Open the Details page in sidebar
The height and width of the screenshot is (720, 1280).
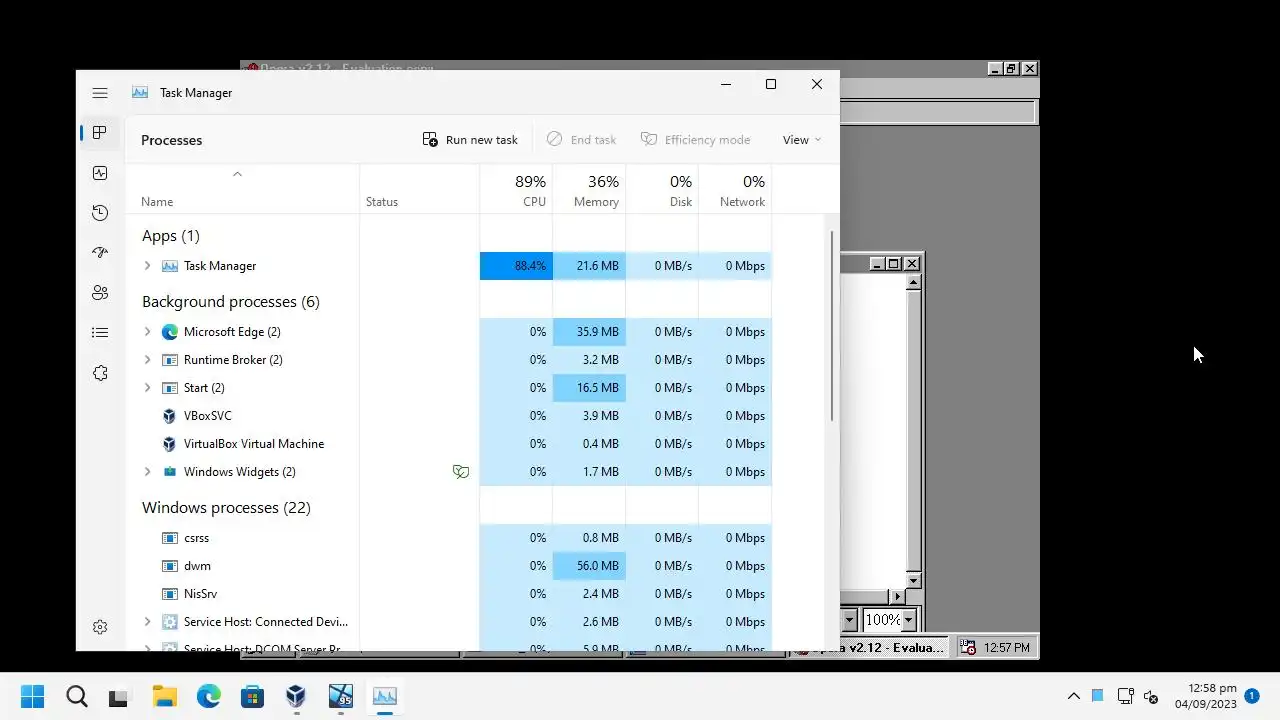pyautogui.click(x=100, y=333)
